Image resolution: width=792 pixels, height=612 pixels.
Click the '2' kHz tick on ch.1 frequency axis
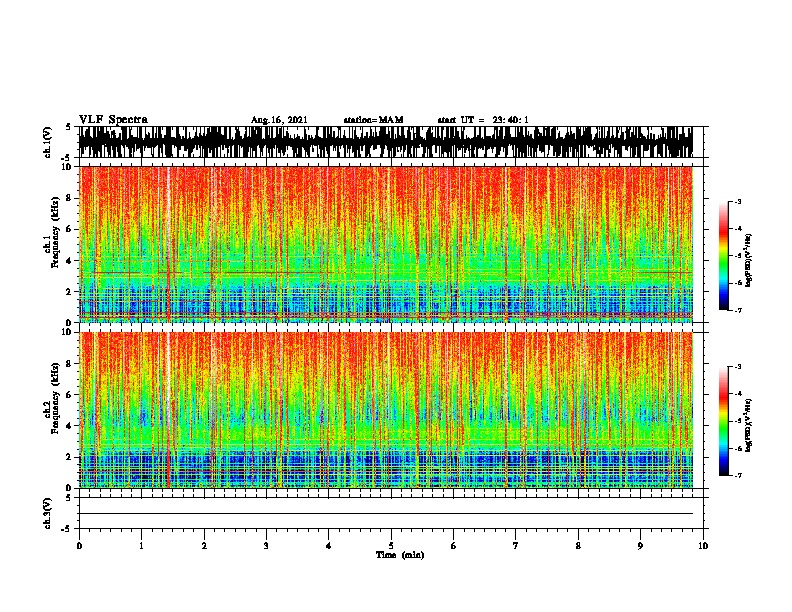pos(70,291)
